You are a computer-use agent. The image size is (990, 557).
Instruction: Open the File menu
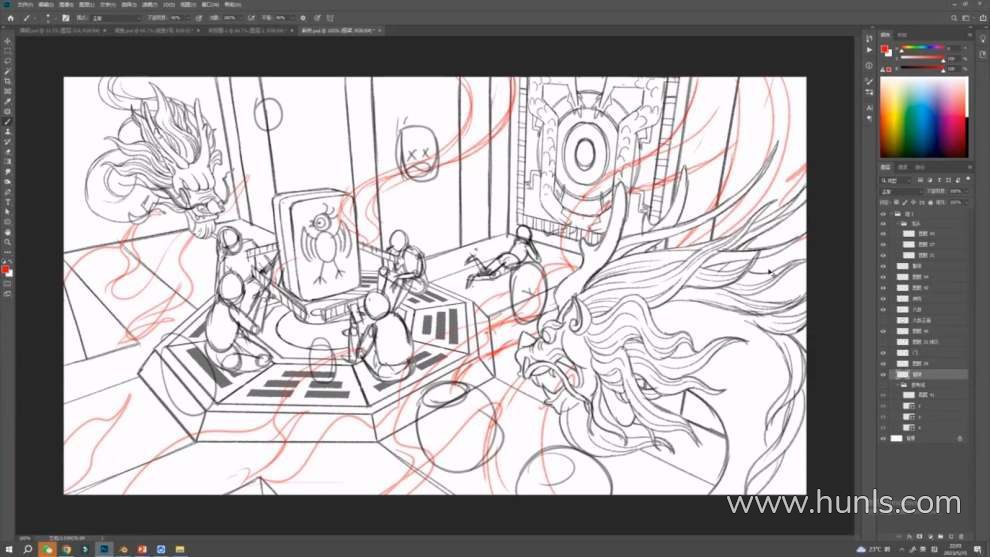[x=25, y=4]
